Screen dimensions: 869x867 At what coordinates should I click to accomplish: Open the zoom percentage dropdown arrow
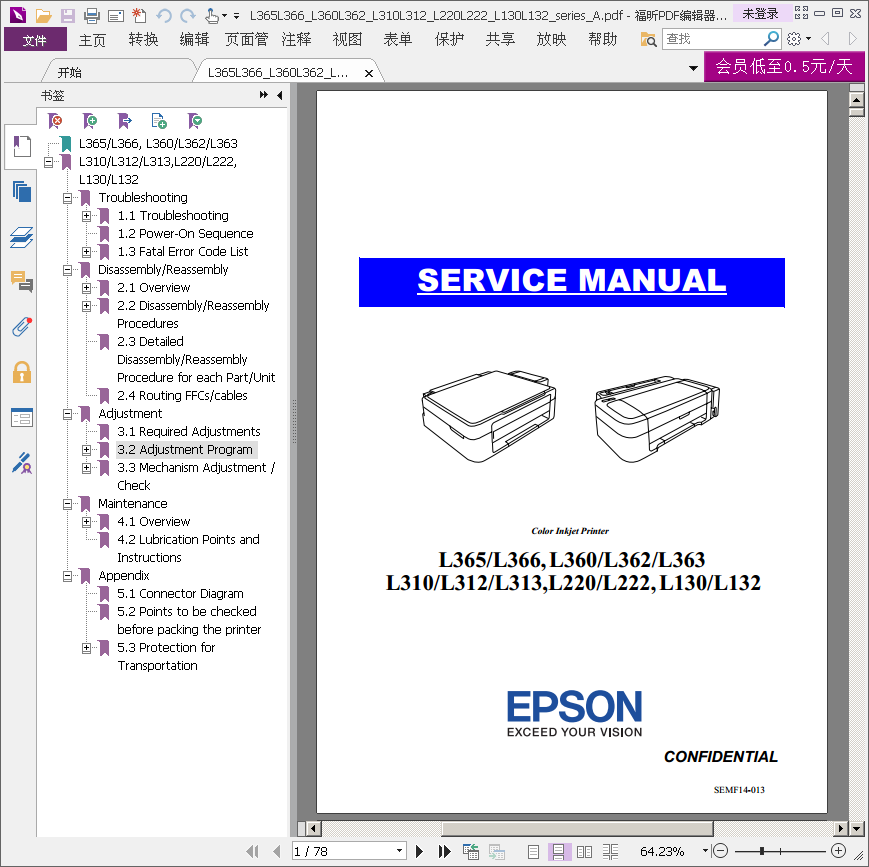point(706,850)
